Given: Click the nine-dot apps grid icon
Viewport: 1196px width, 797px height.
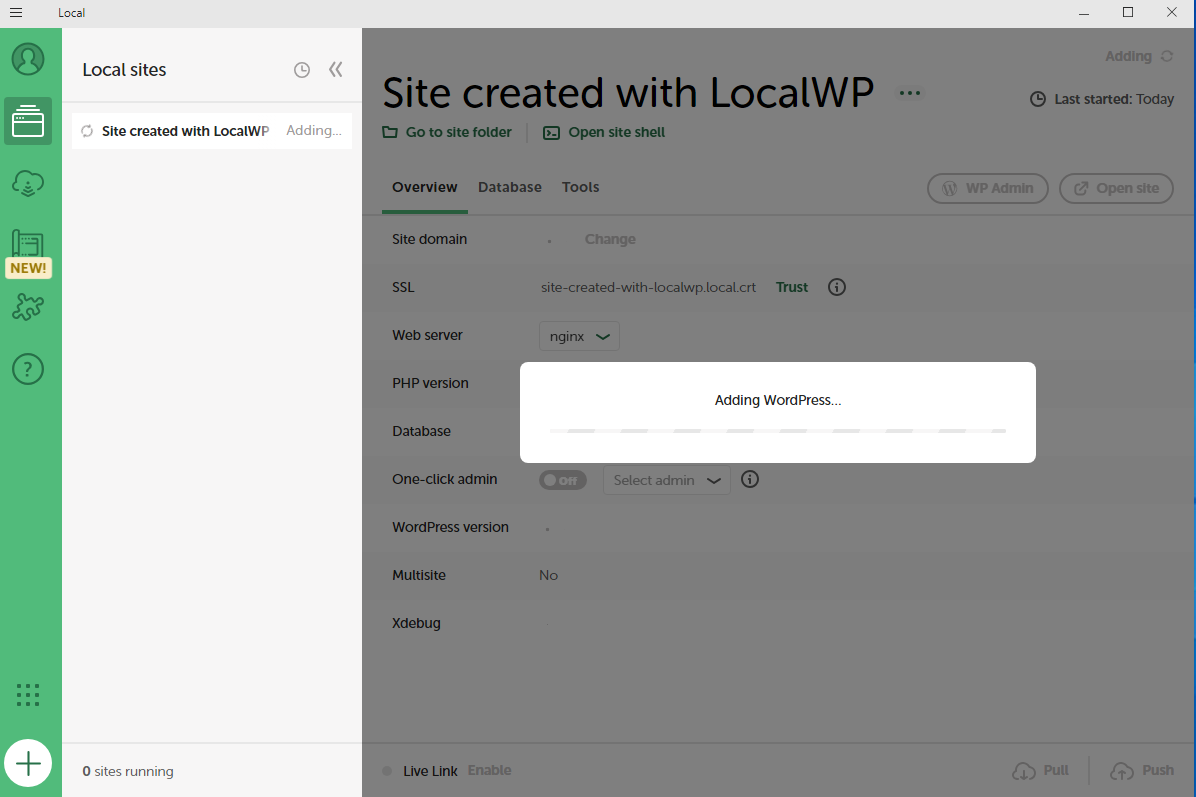Looking at the screenshot, I should (x=28, y=694).
